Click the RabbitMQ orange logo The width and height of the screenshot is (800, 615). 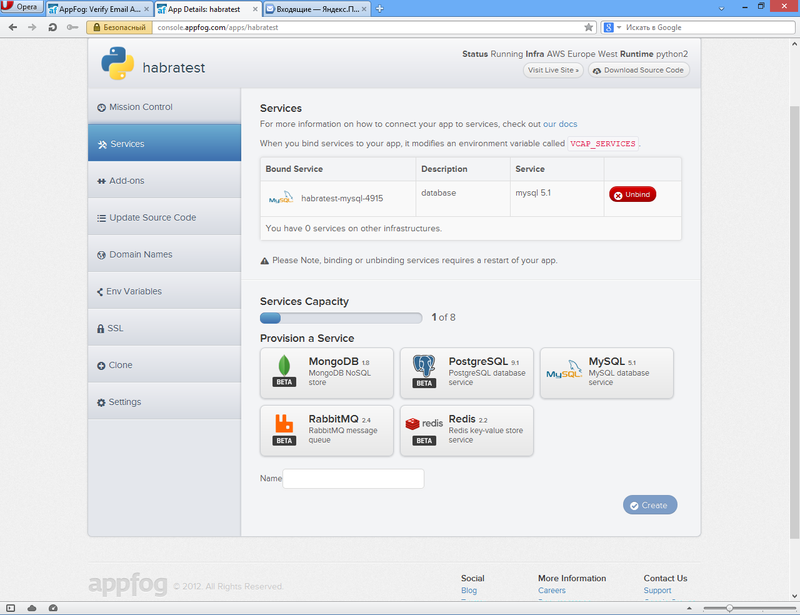(x=284, y=424)
